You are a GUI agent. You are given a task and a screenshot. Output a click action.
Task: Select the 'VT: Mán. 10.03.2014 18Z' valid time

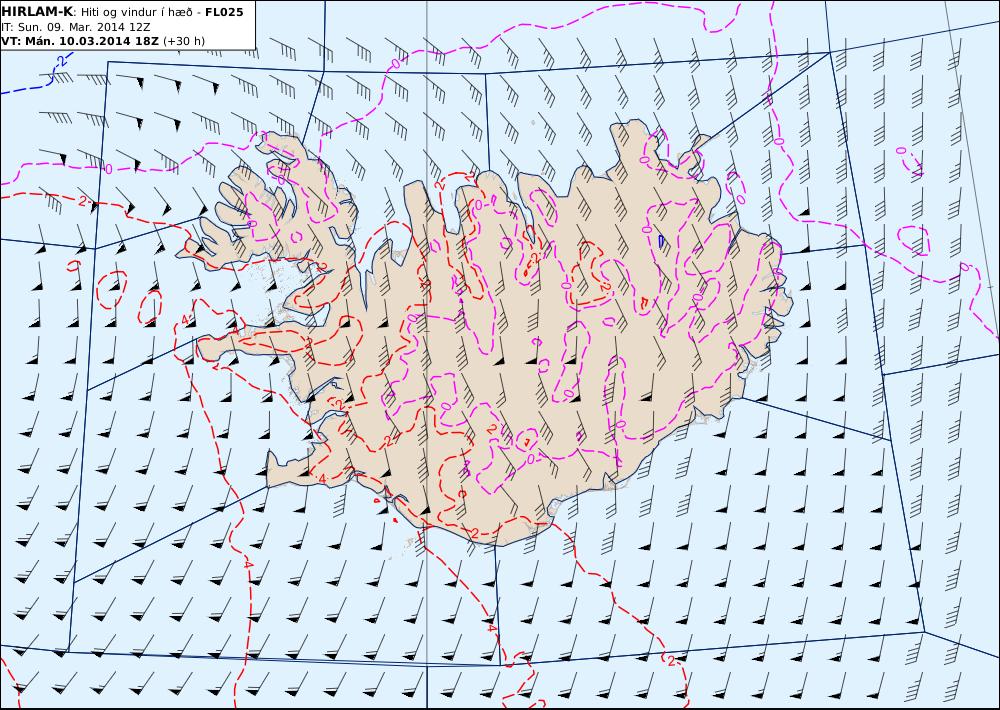pyautogui.click(x=80, y=41)
